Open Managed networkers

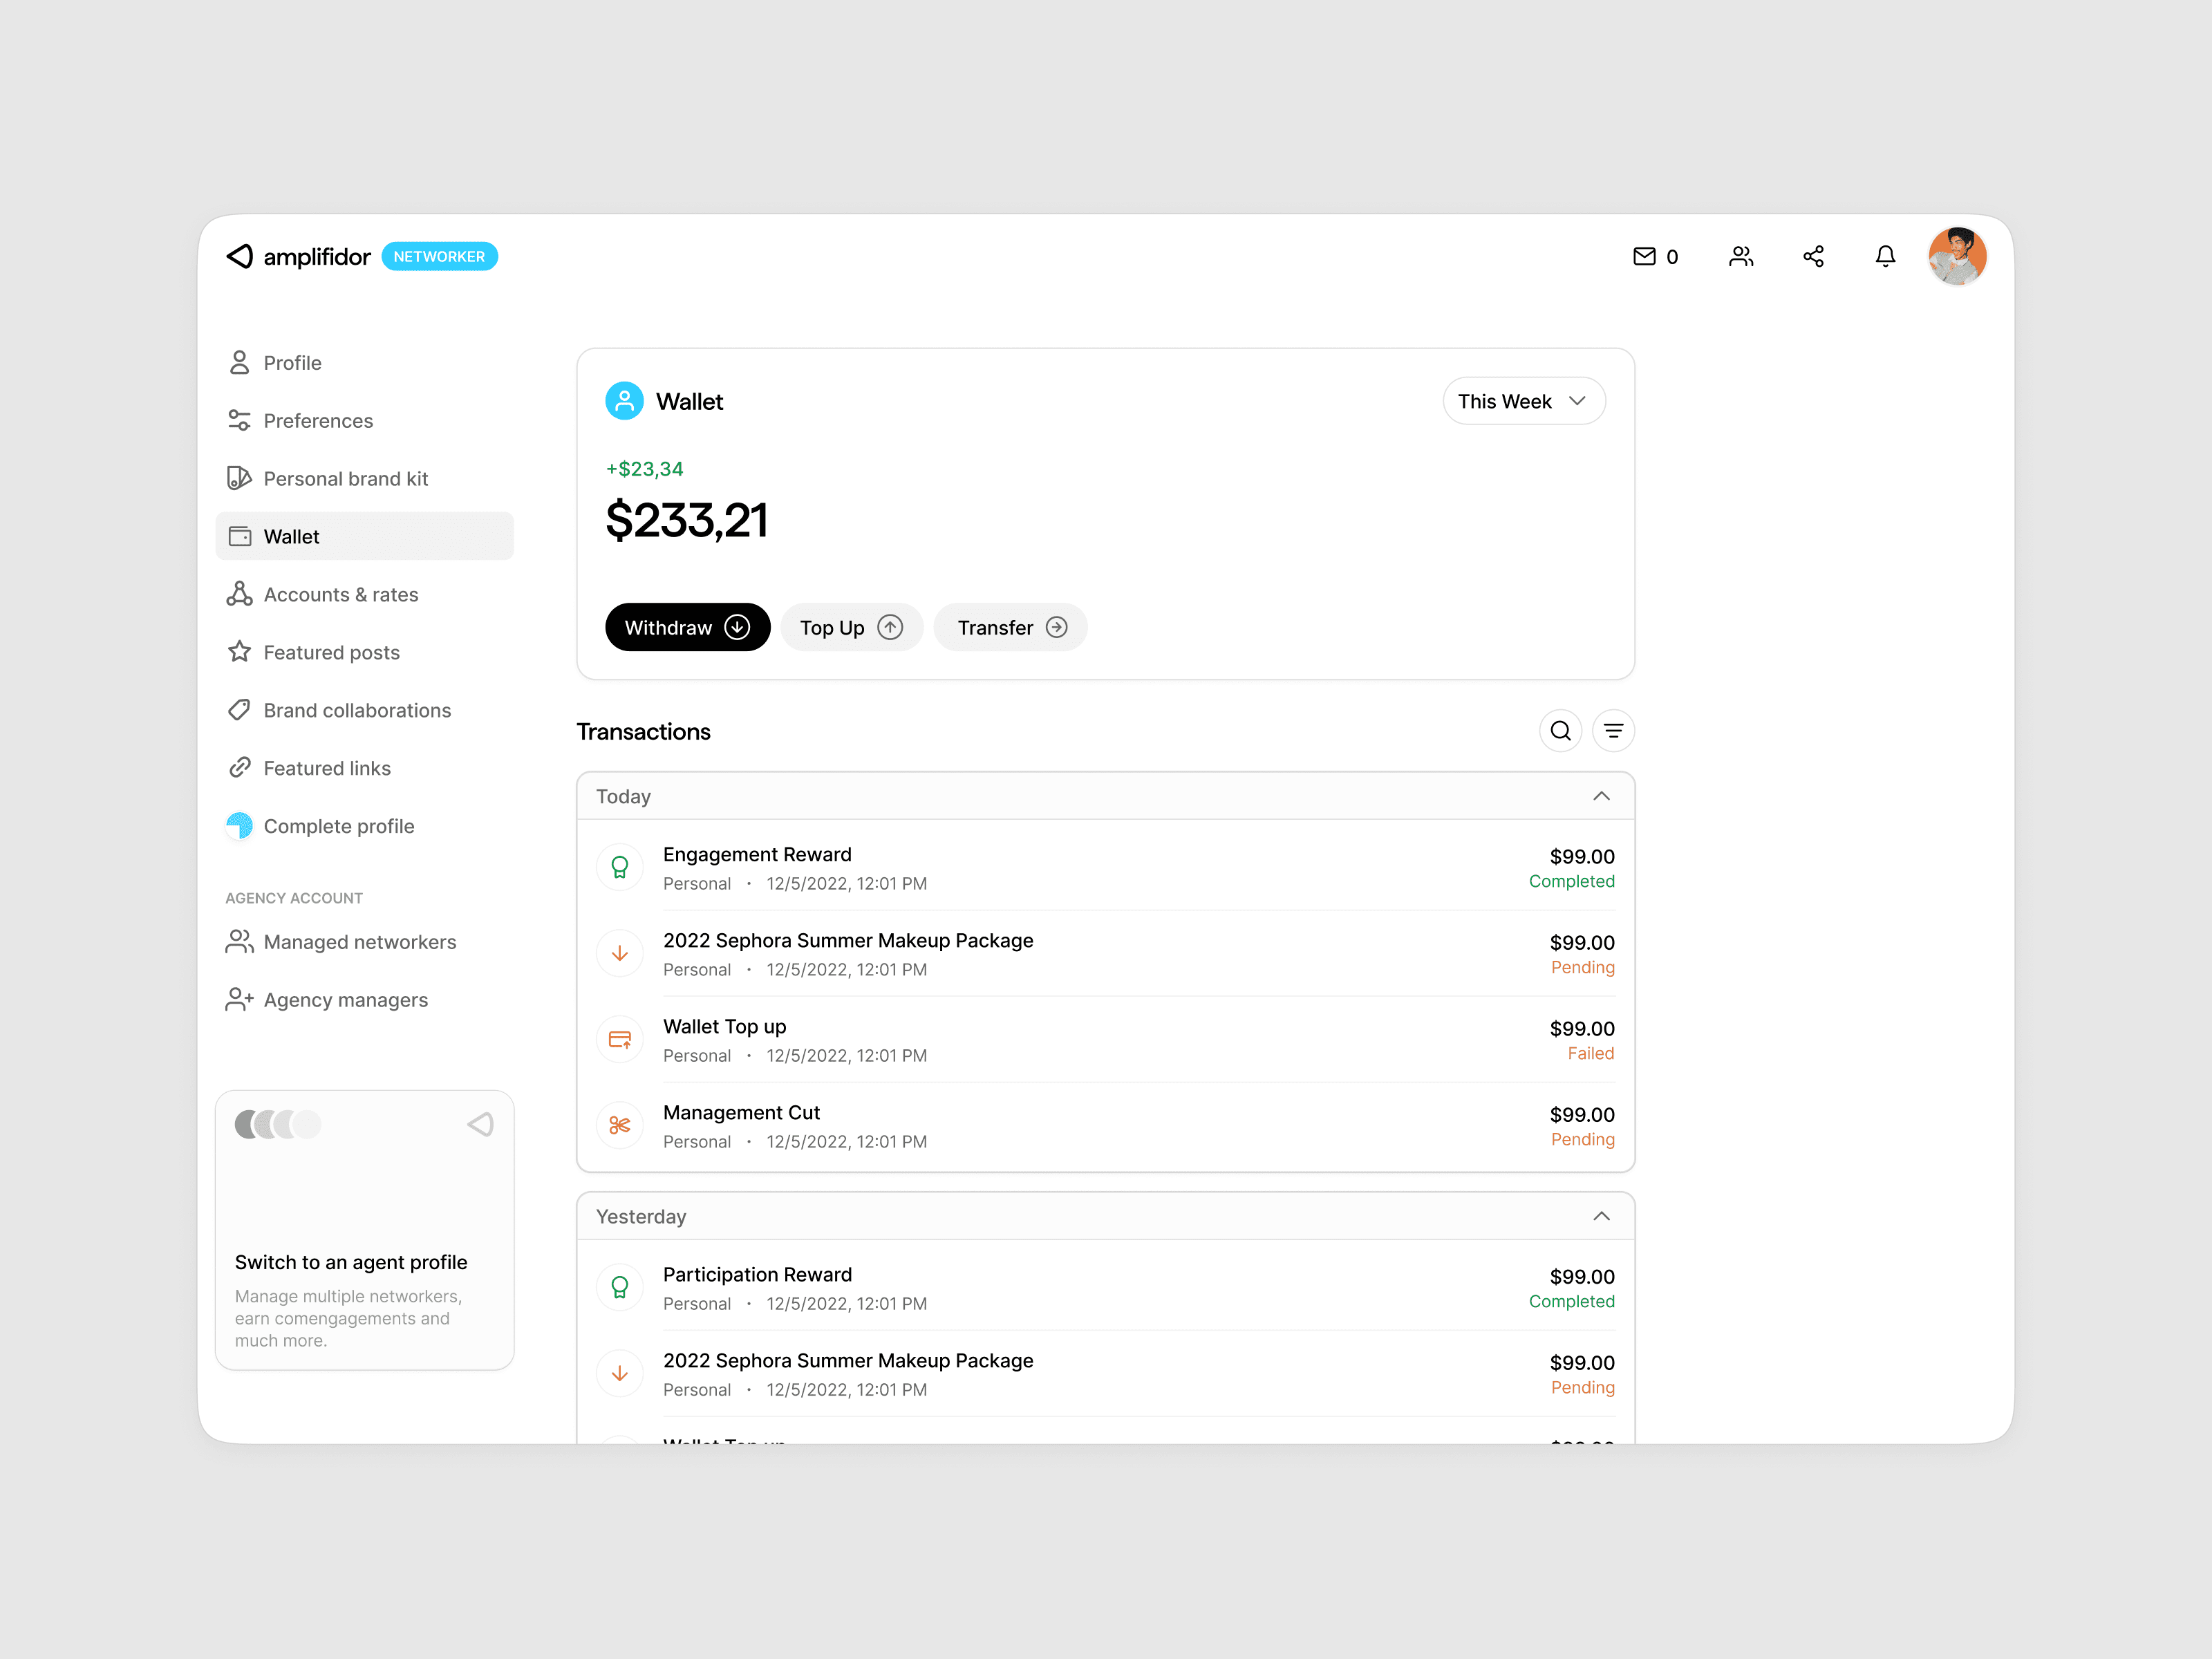pos(364,942)
